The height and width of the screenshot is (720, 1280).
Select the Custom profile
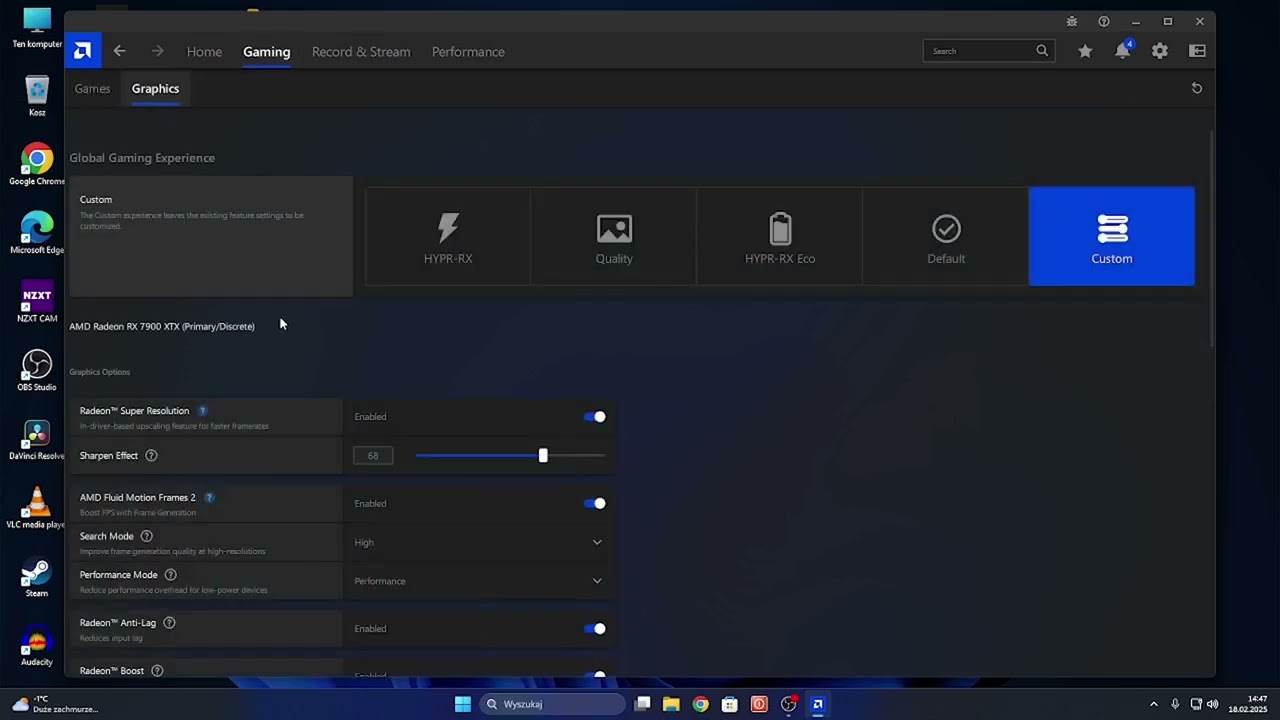coord(1112,236)
